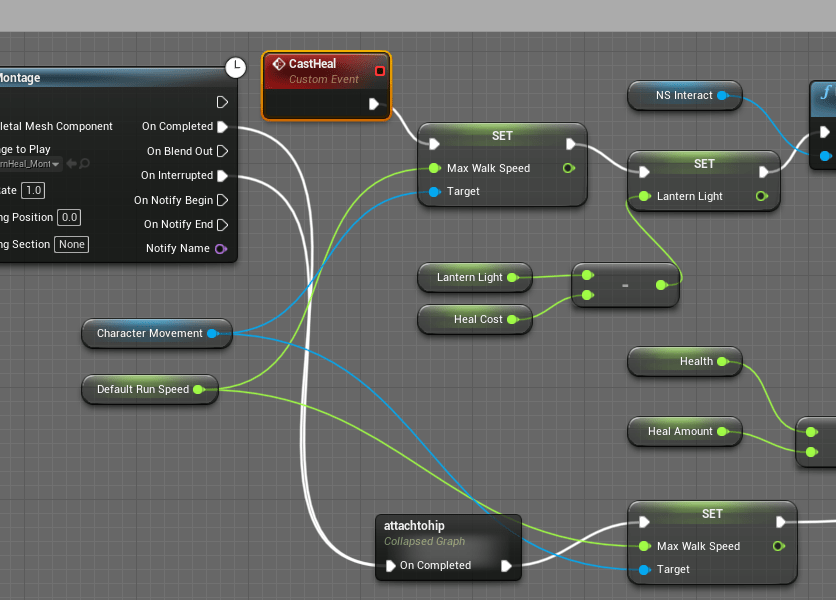836x600 pixels.
Task: Click the CastHeal red delegate pin
Action: [380, 71]
